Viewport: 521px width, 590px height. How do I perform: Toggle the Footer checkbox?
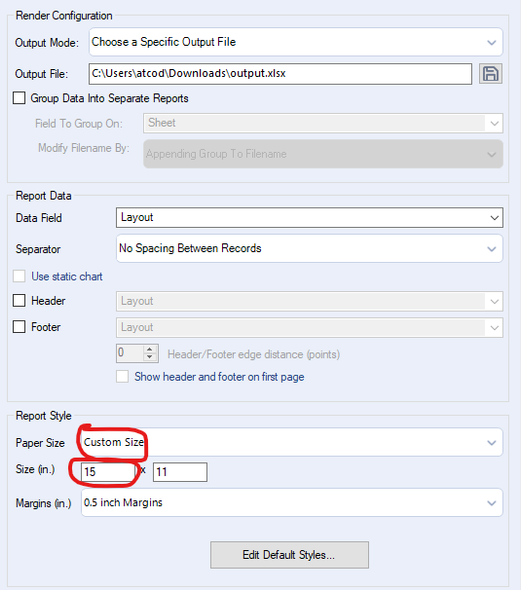point(19,327)
